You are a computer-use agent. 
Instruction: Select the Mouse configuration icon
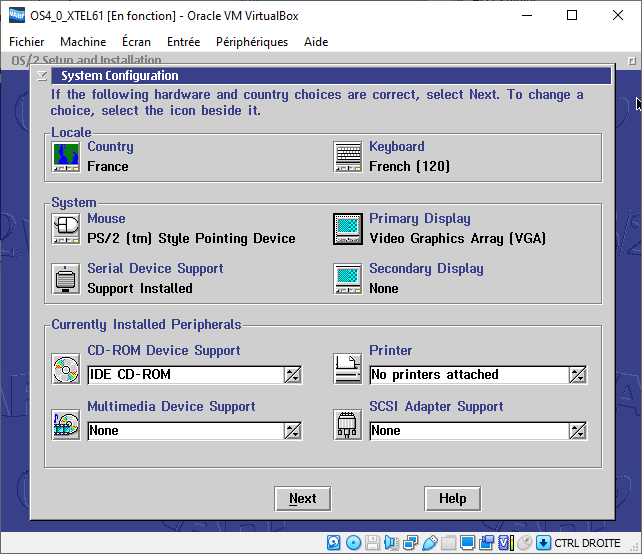pyautogui.click(x=65, y=229)
